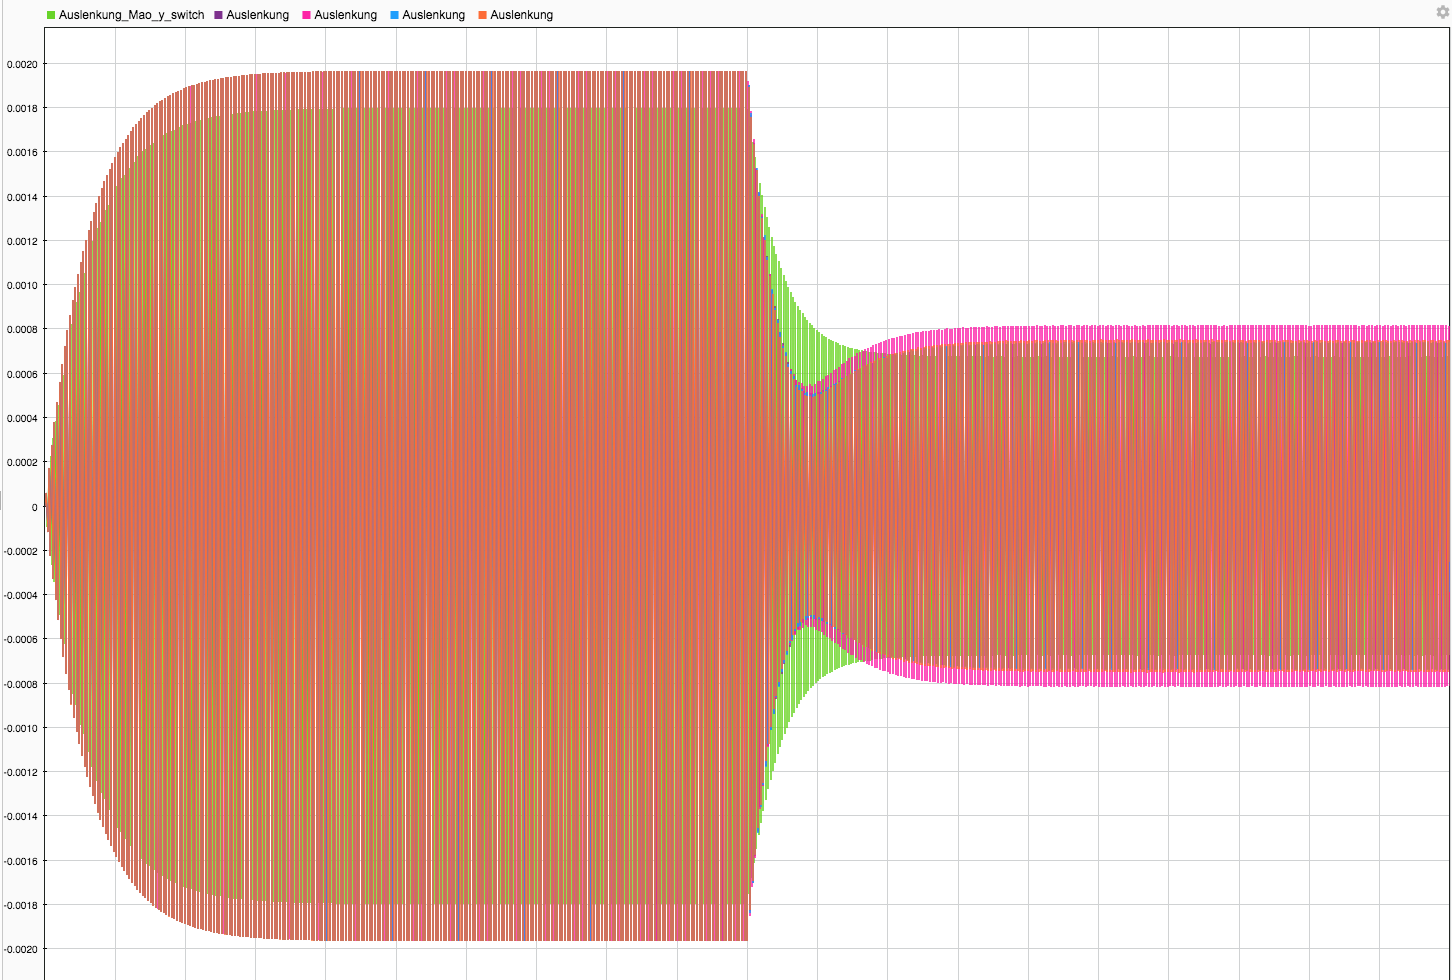
Task: Toggle Auslenkung label beside the blue swatch
Action: 433,15
